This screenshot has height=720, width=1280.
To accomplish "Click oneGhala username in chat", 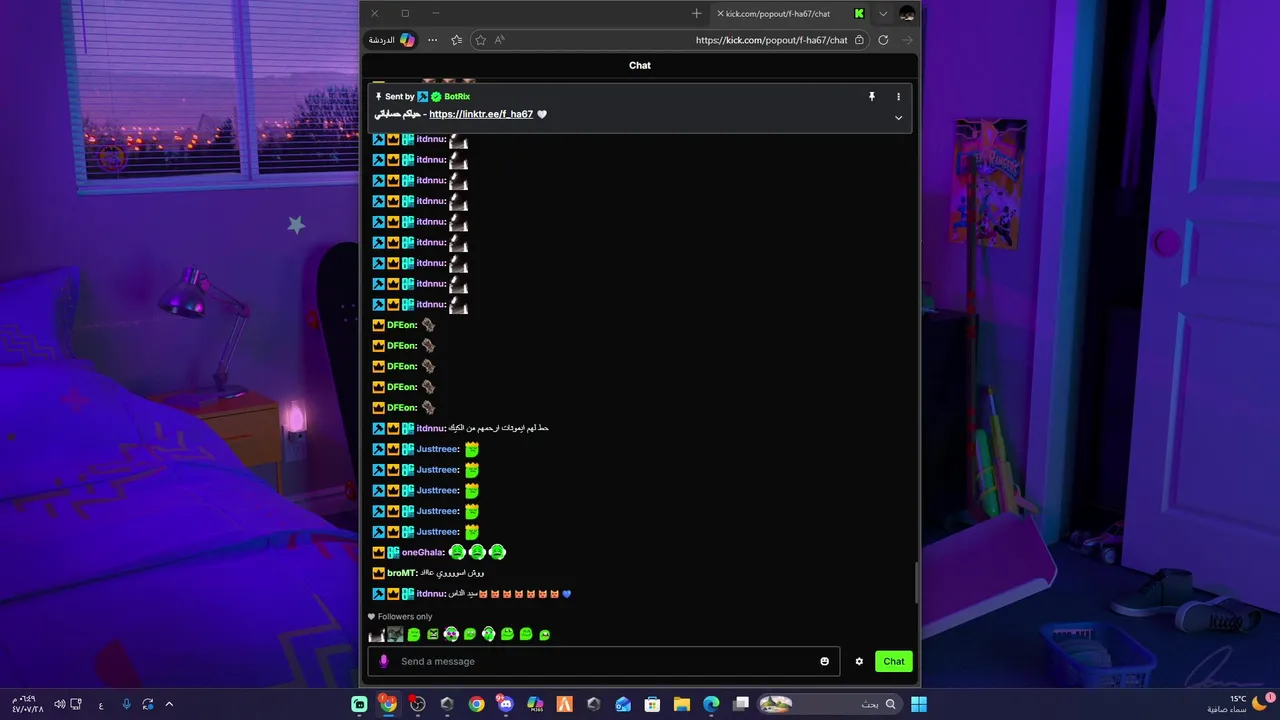I will coord(423,552).
